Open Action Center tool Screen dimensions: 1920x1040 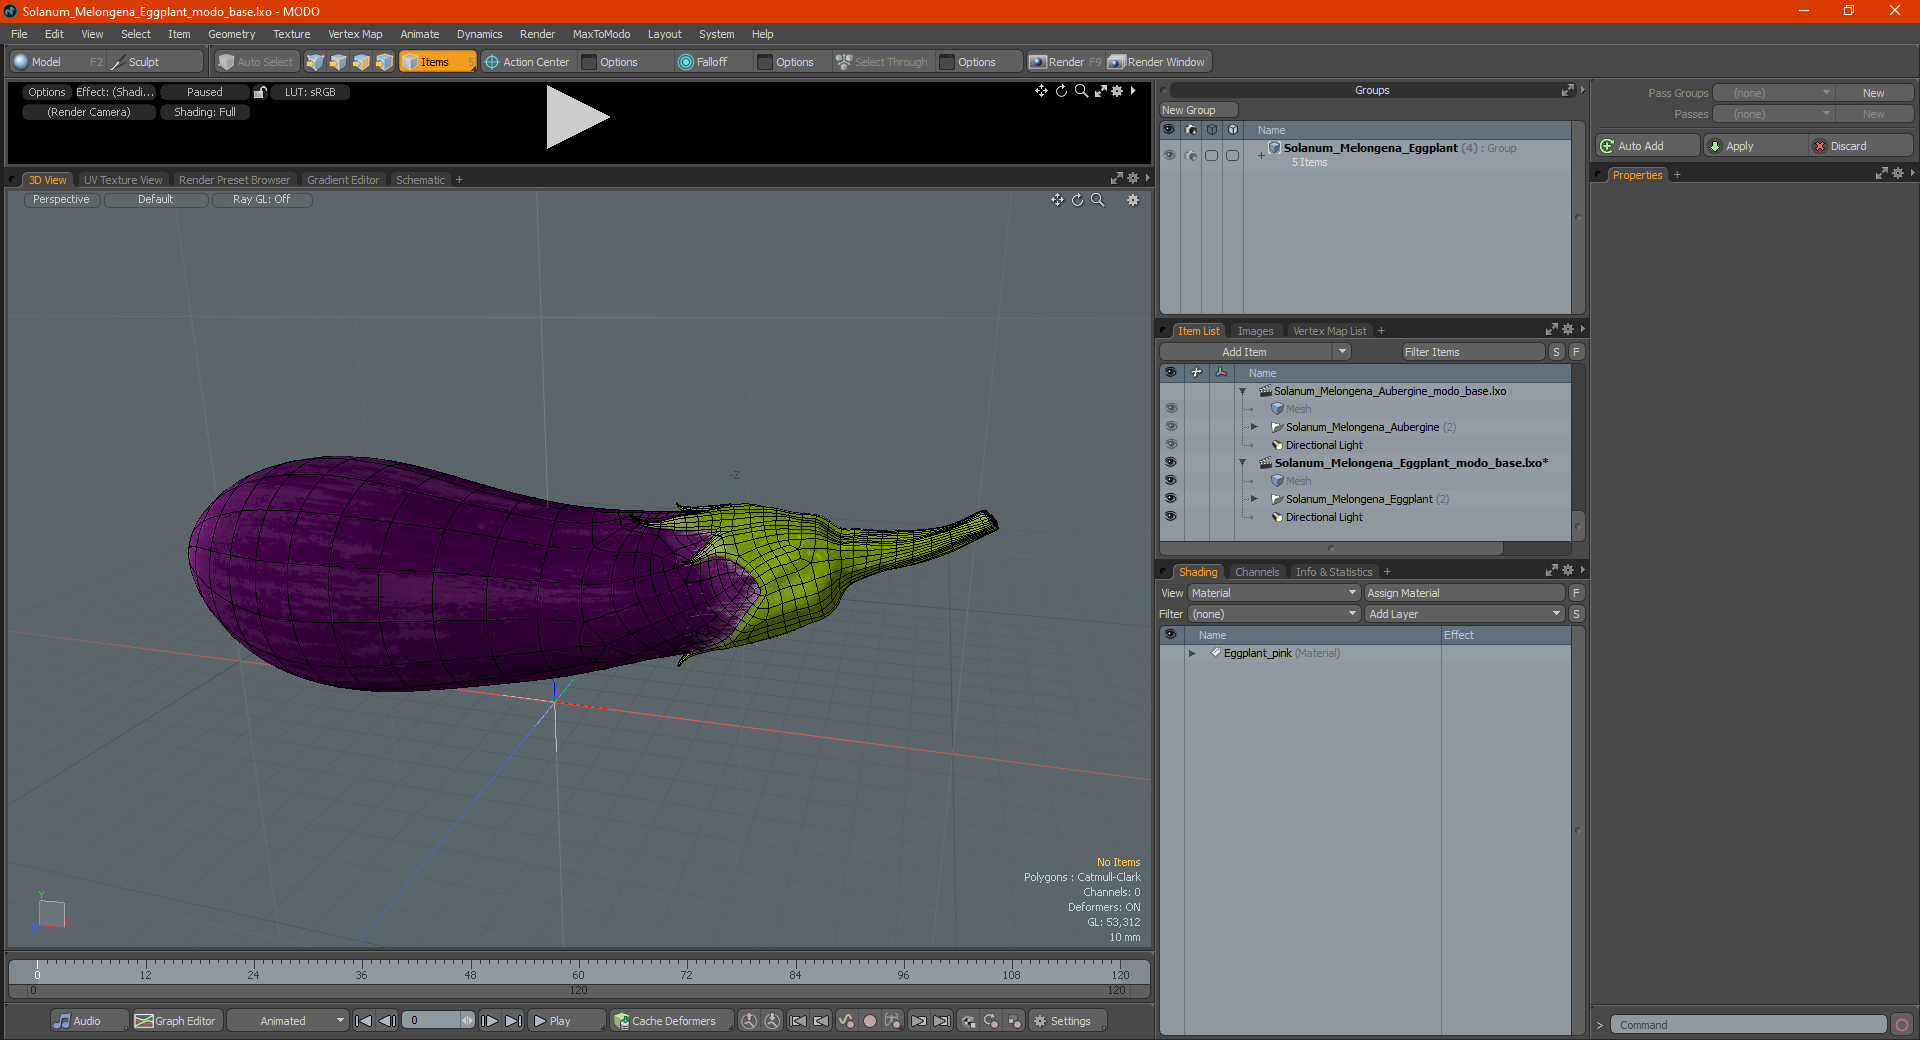527,62
